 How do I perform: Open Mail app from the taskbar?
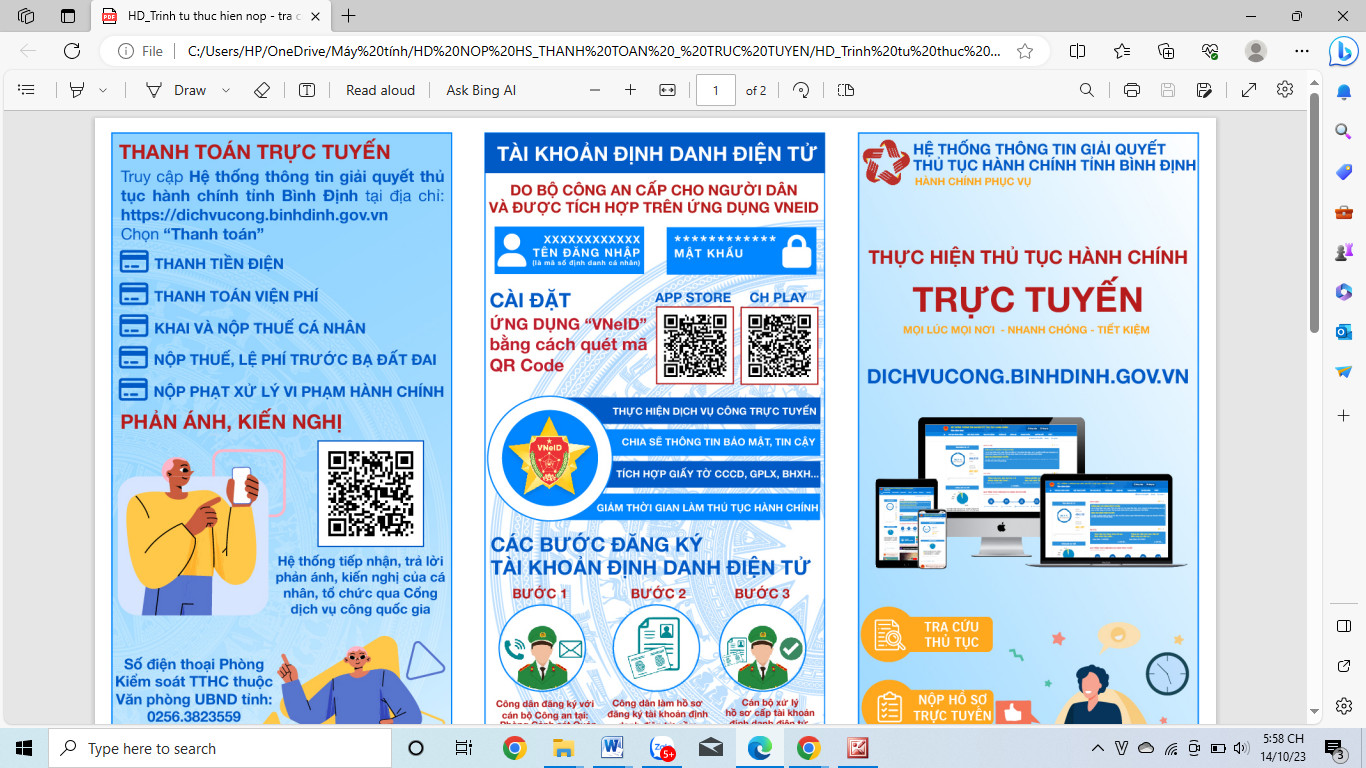(x=711, y=748)
